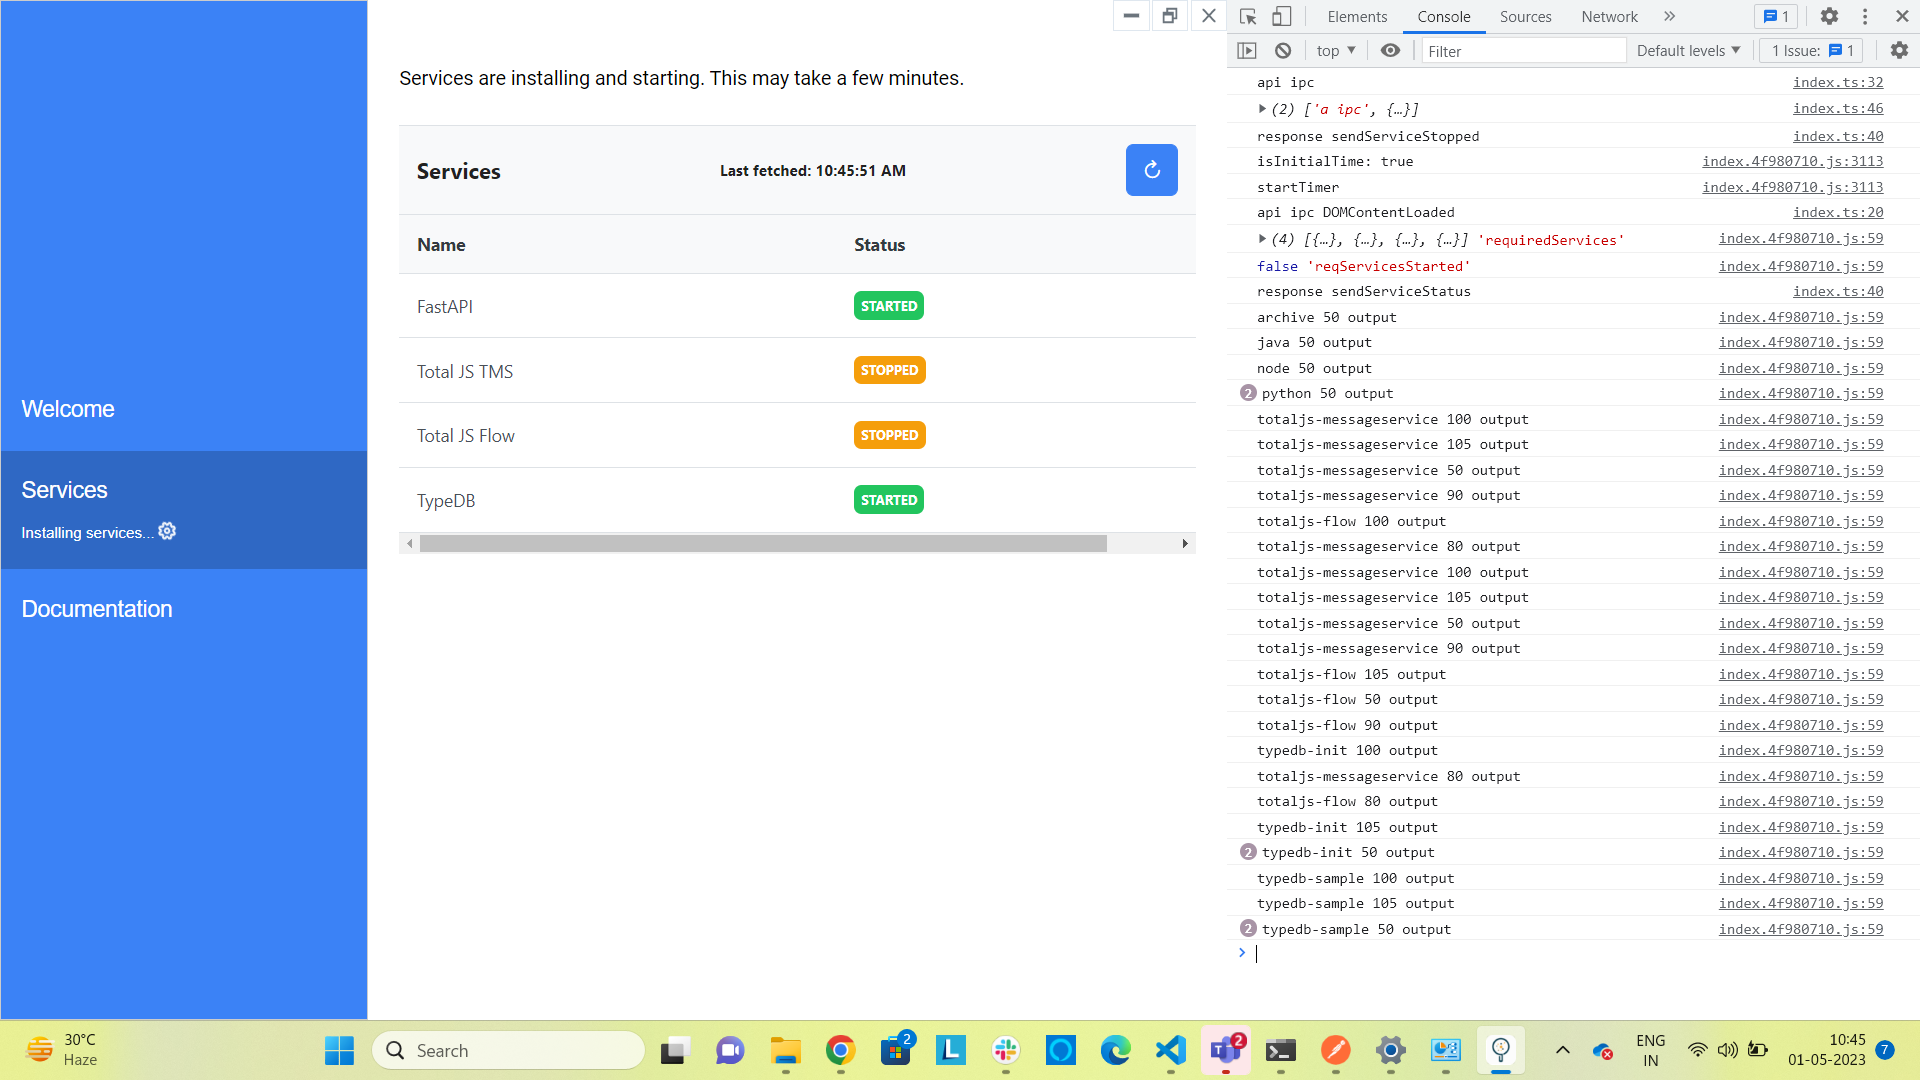Expand the requiredServices array in the console
The width and height of the screenshot is (1920, 1080).
click(x=1263, y=238)
